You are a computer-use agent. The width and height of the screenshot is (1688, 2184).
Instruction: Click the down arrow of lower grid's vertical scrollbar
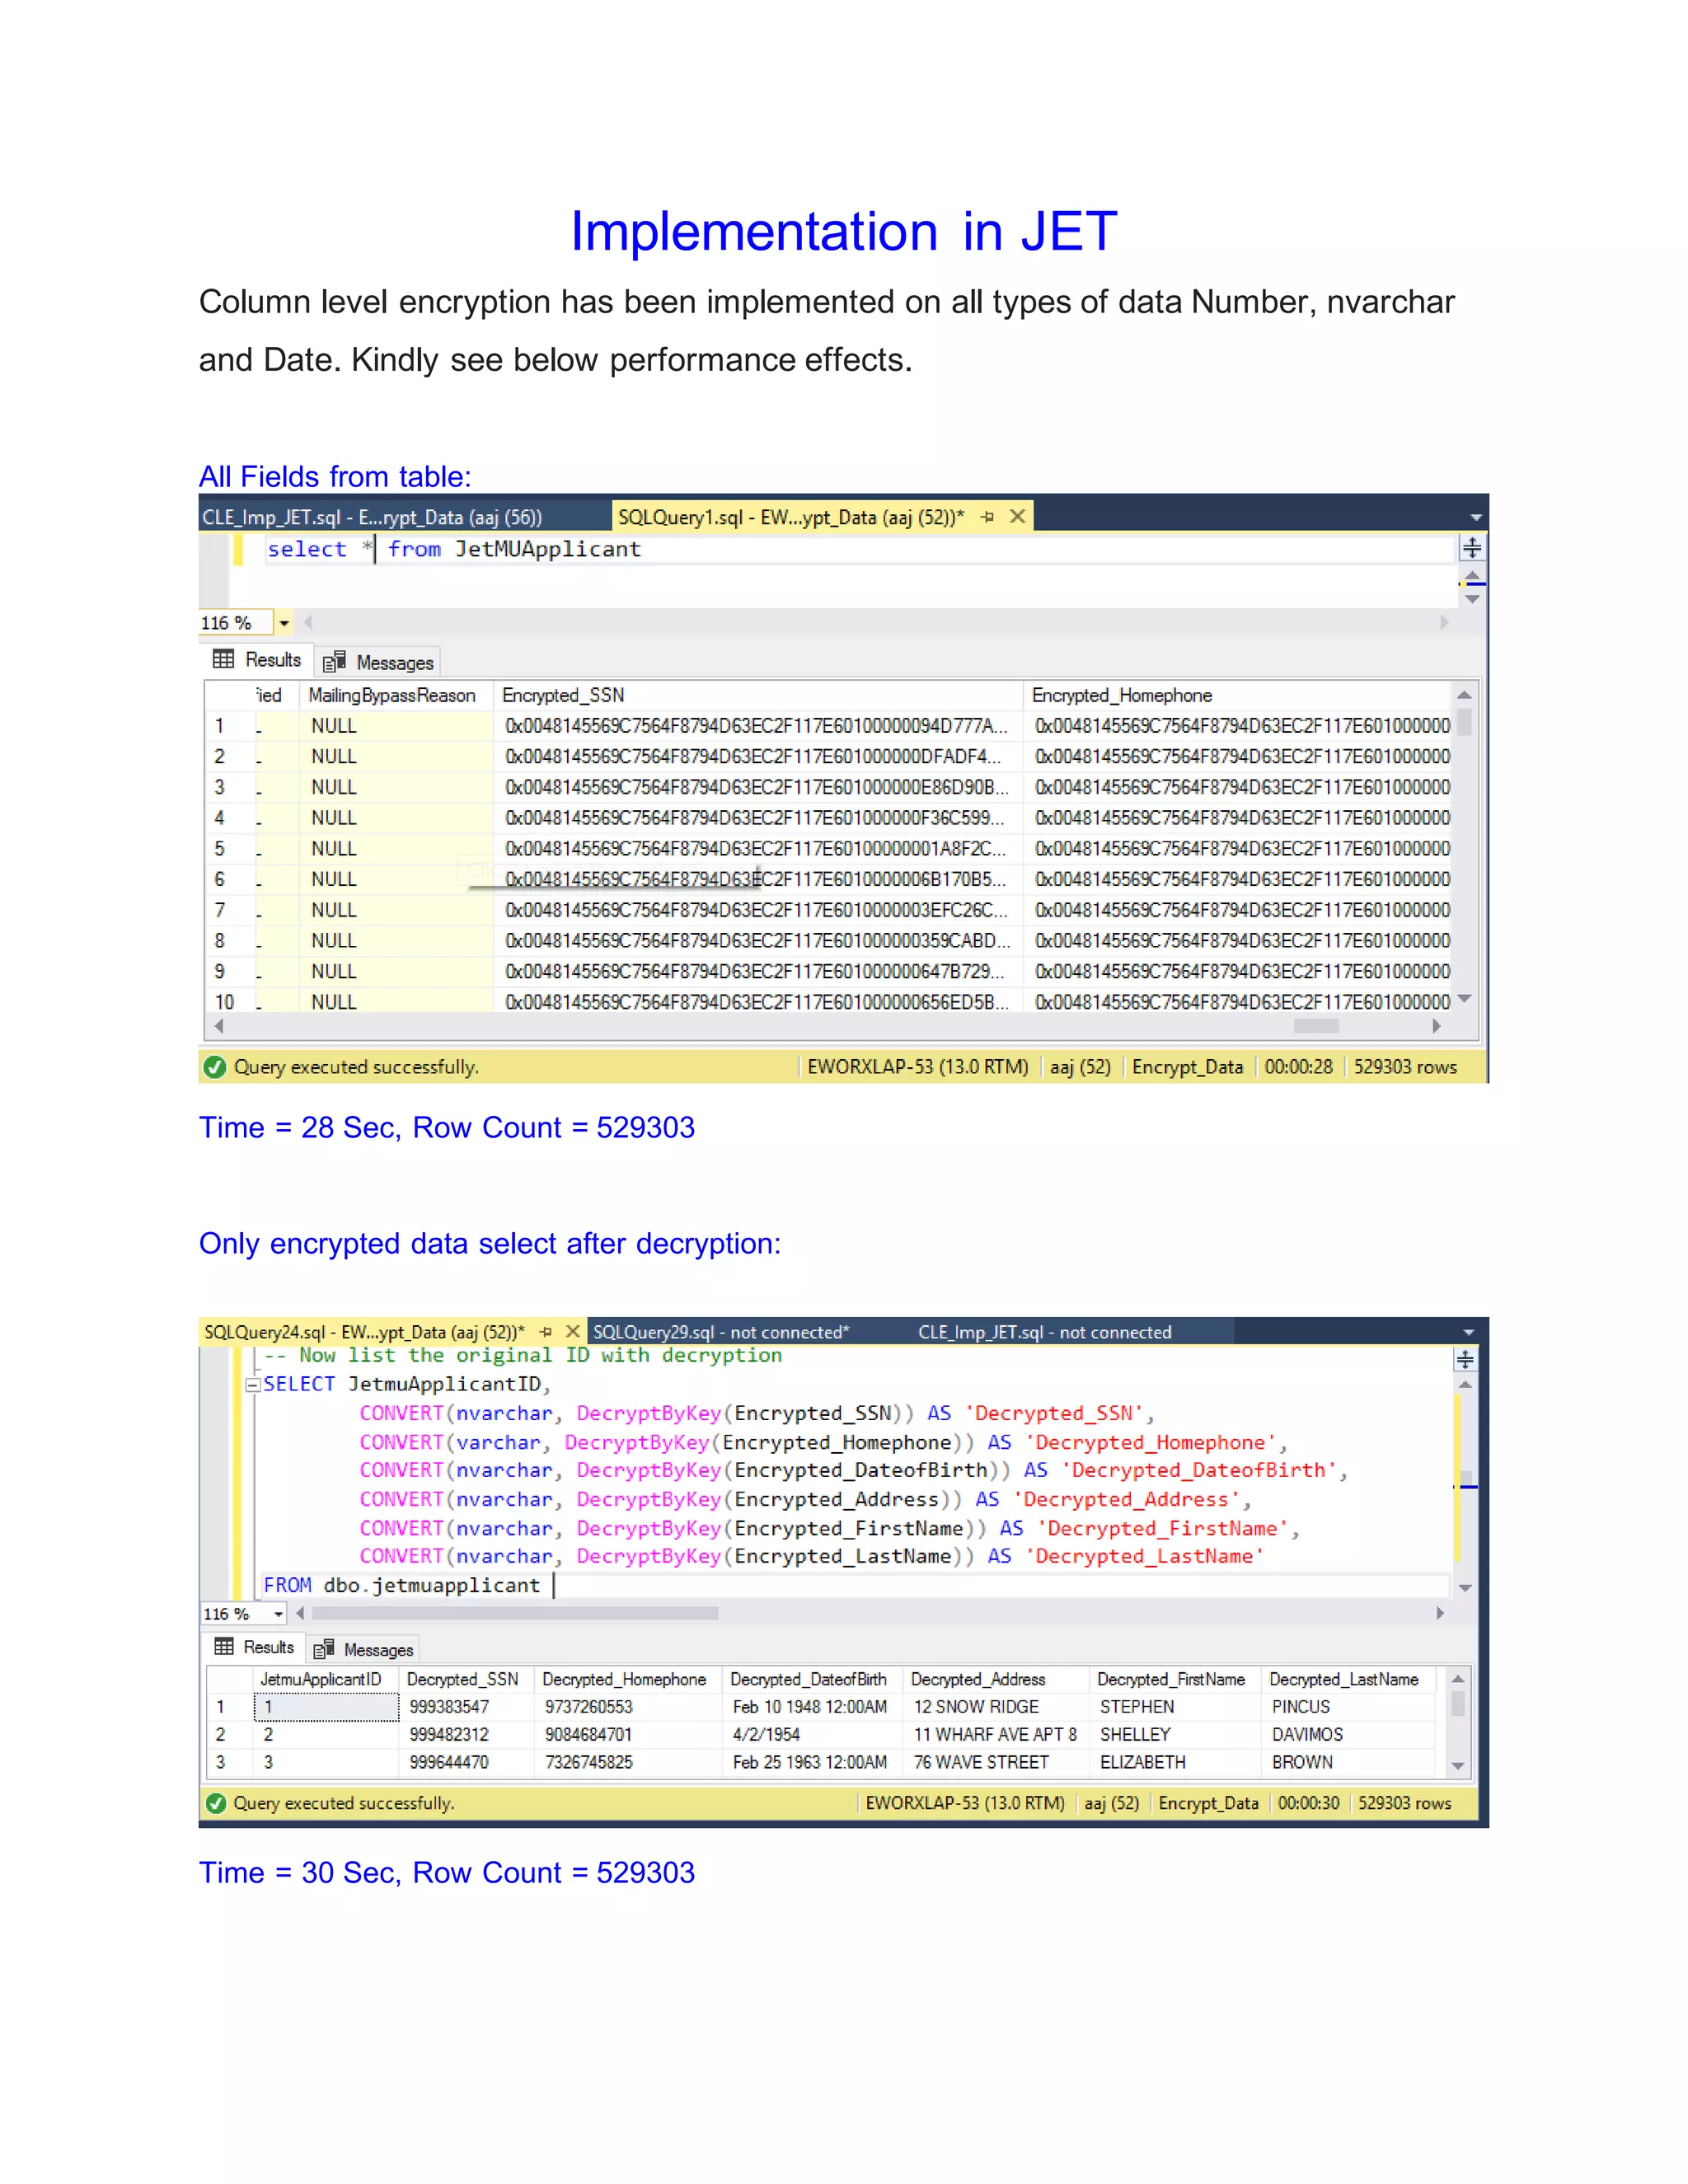[x=1458, y=1766]
